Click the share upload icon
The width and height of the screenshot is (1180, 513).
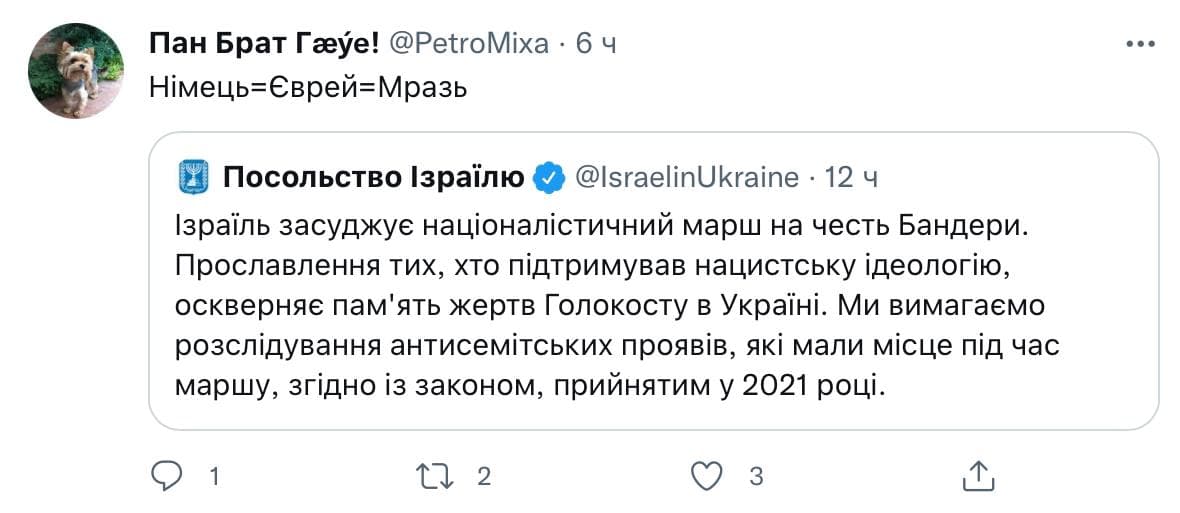click(x=979, y=475)
